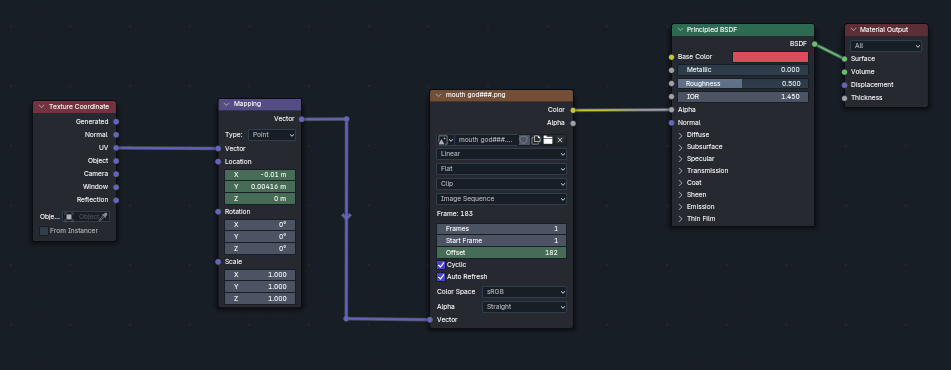Click the Object output socket
The height and width of the screenshot is (370, 951).
click(x=116, y=161)
